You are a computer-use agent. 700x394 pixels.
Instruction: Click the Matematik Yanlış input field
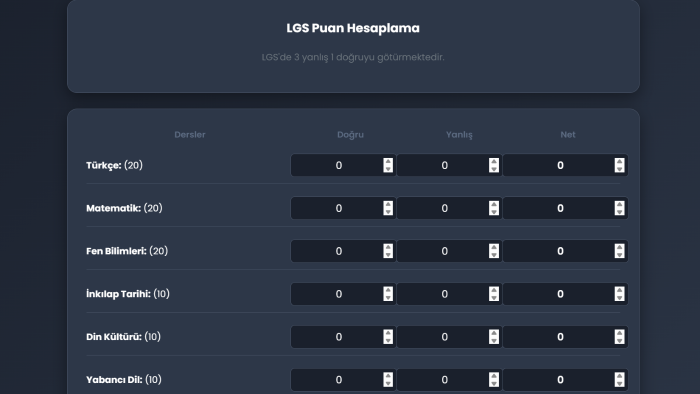pyautogui.click(x=449, y=208)
